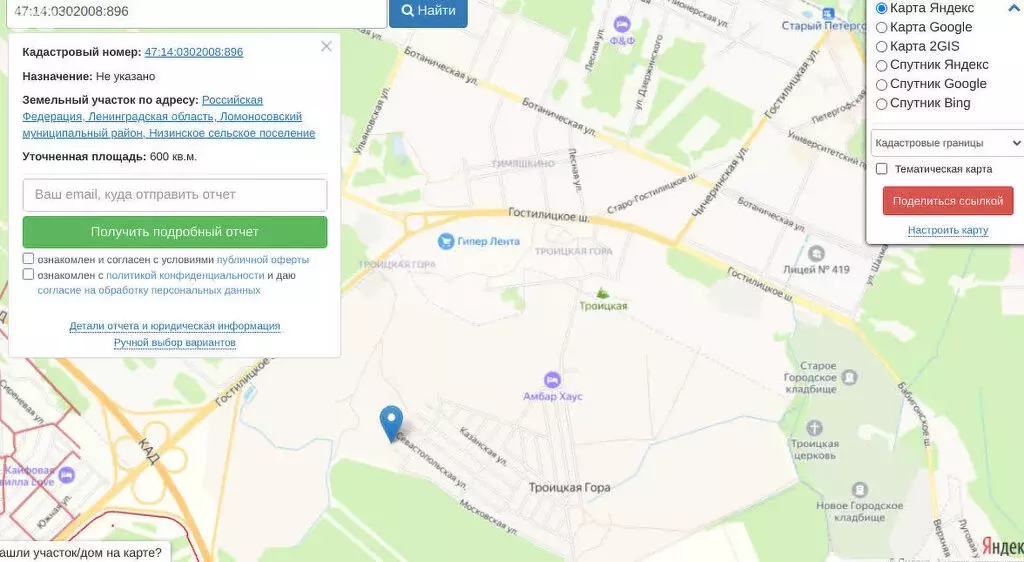Select the Карта Google radio option
The height and width of the screenshot is (562, 1024).
(881, 27)
